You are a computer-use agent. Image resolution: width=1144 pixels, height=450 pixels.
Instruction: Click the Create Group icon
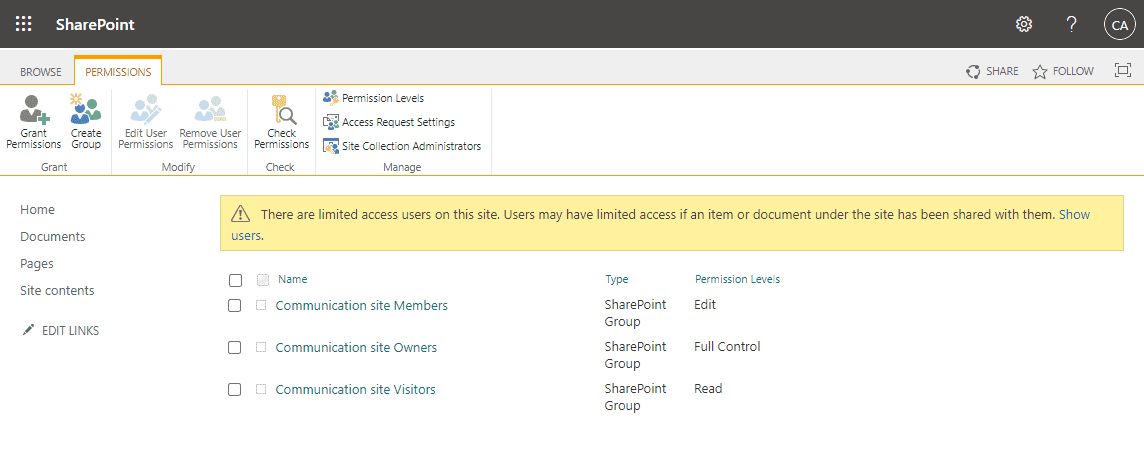[86, 109]
